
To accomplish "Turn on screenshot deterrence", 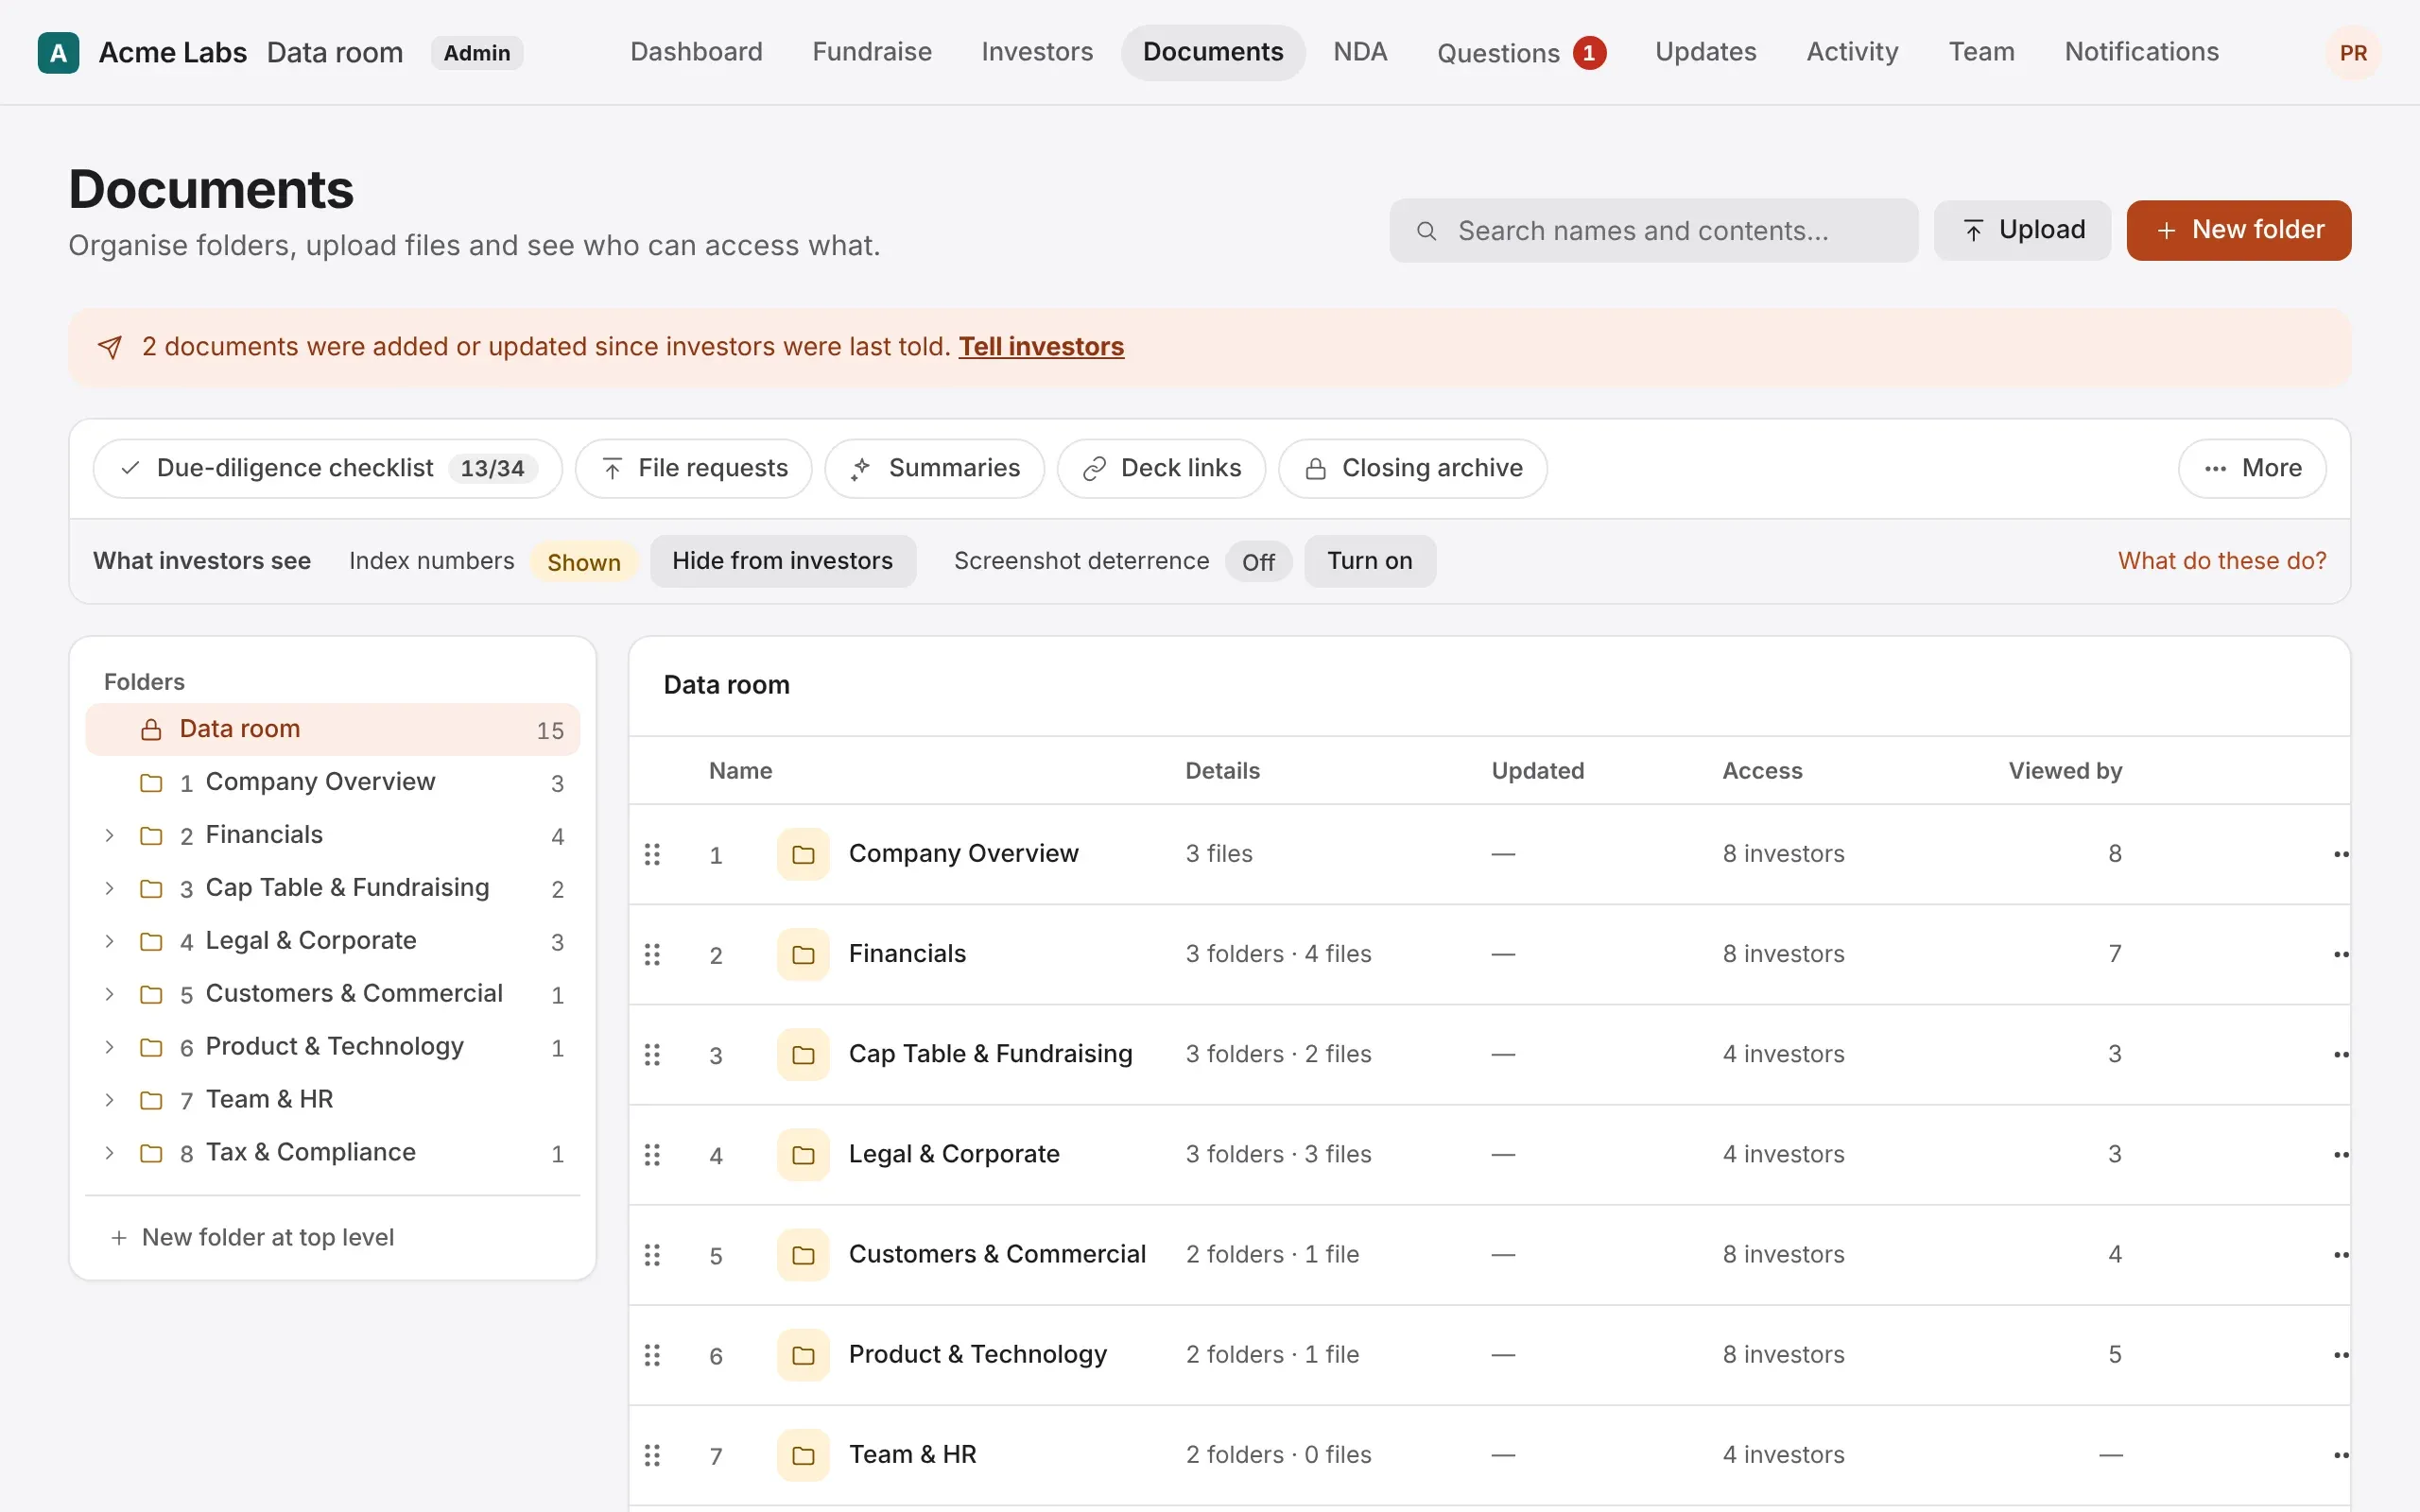I will point(1369,561).
